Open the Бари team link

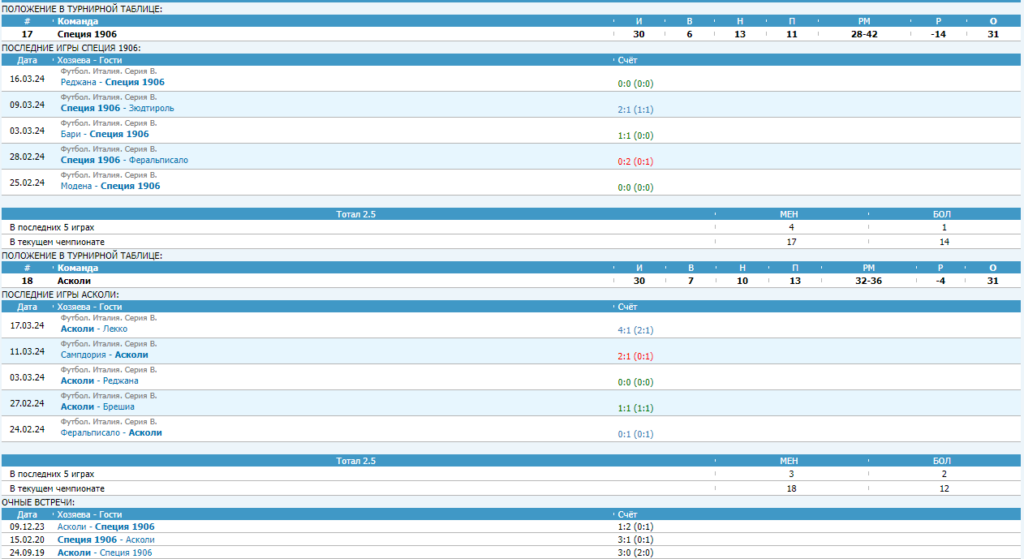71,135
